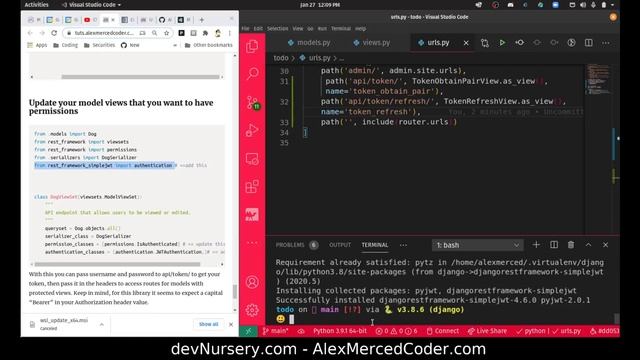Open Chrome's three-dot menu
Viewport: 640px width, 360px height.
tap(229, 33)
